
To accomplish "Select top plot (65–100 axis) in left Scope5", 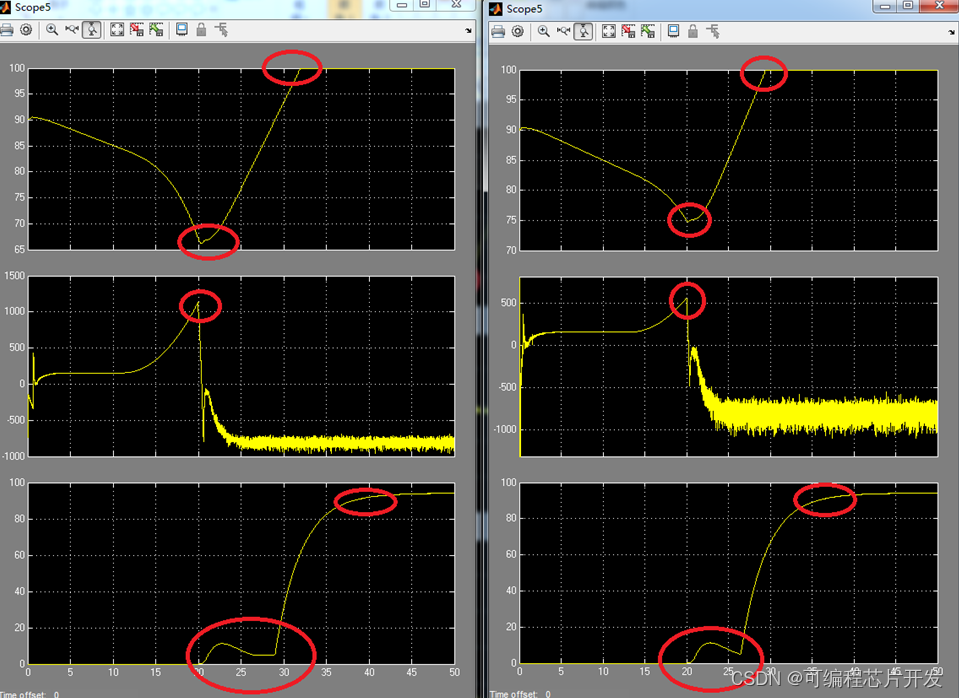I will pos(242,159).
